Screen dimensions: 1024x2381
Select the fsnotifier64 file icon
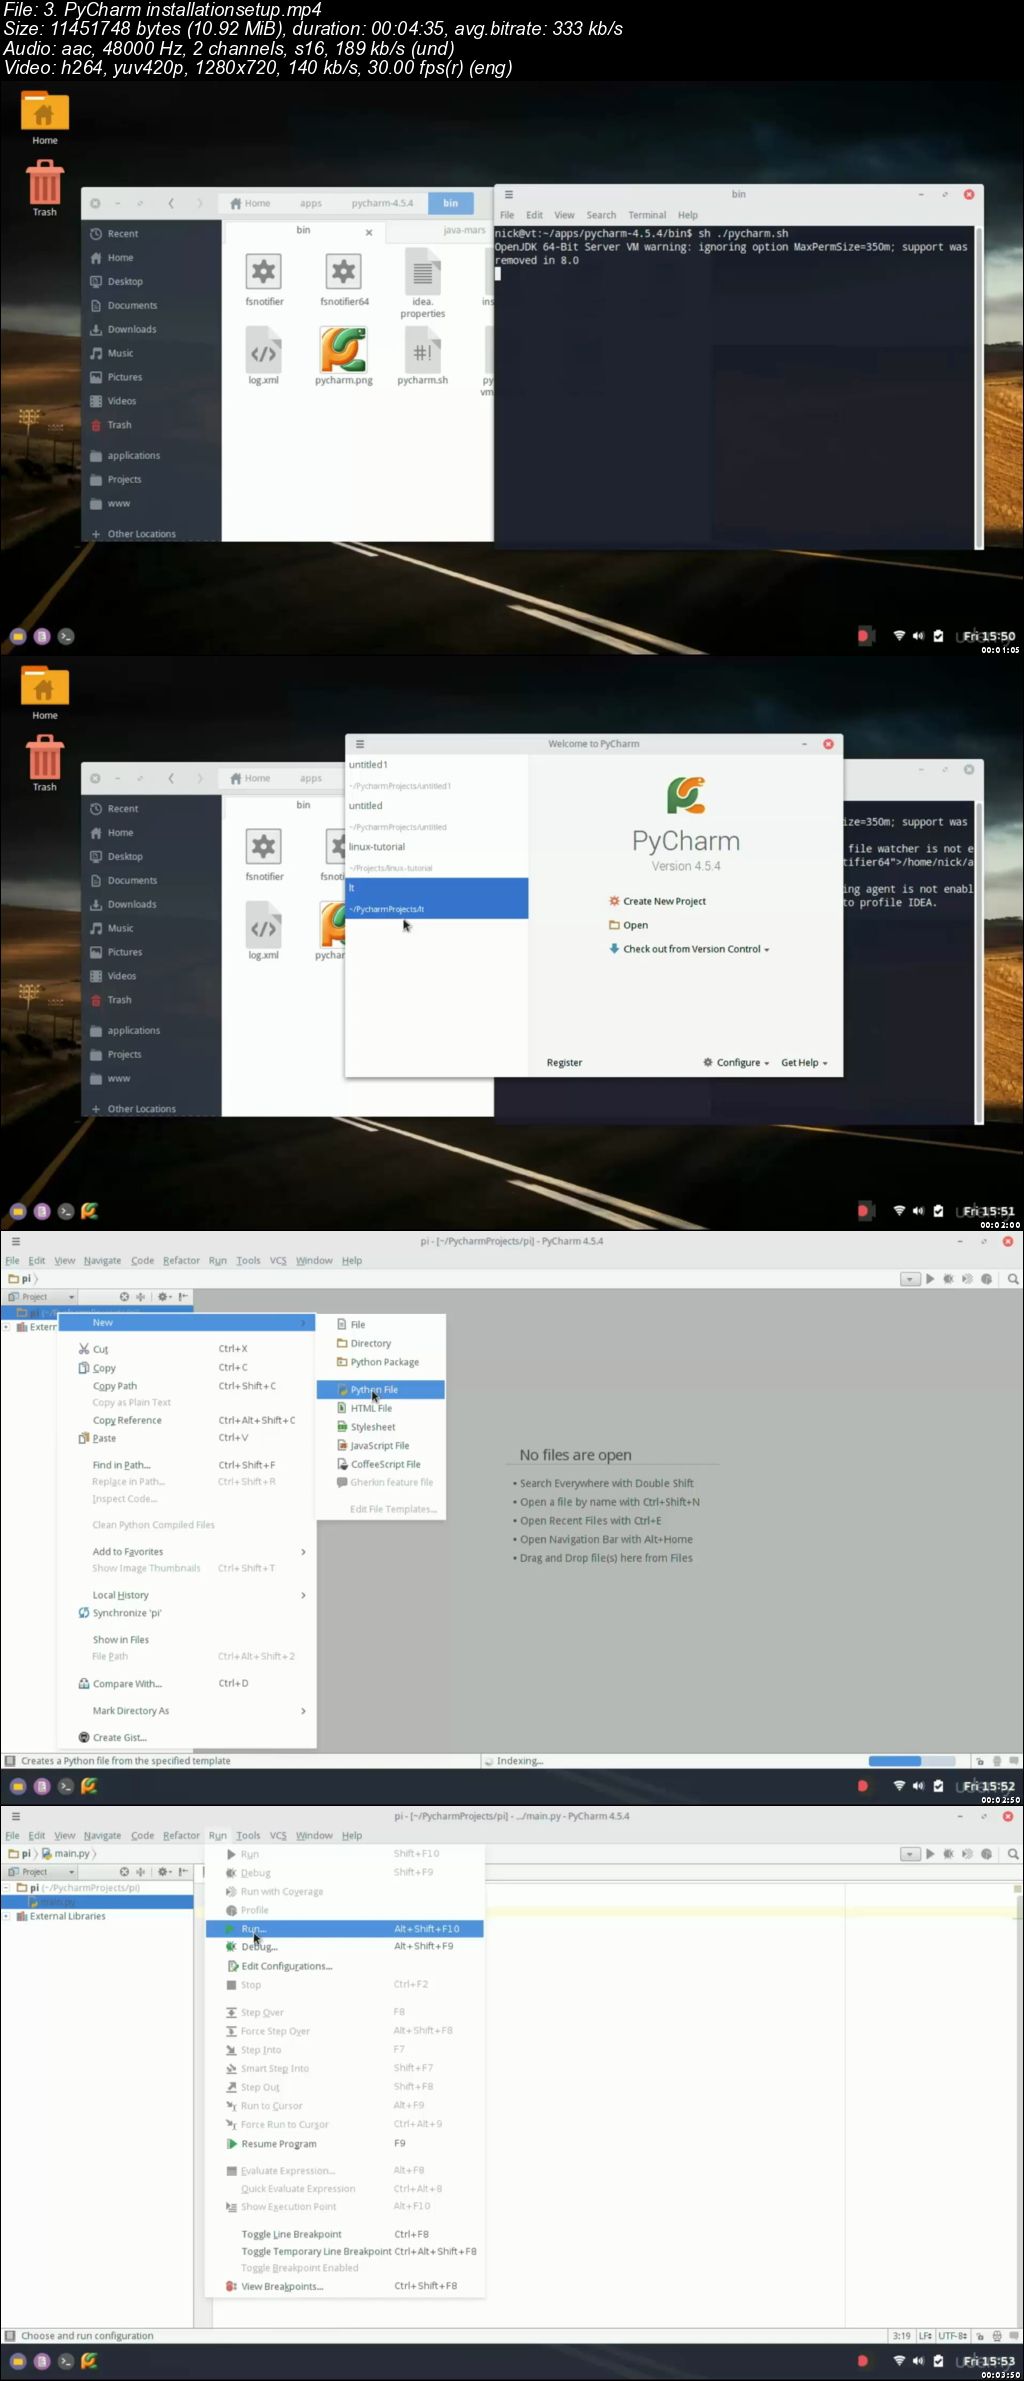coord(343,271)
